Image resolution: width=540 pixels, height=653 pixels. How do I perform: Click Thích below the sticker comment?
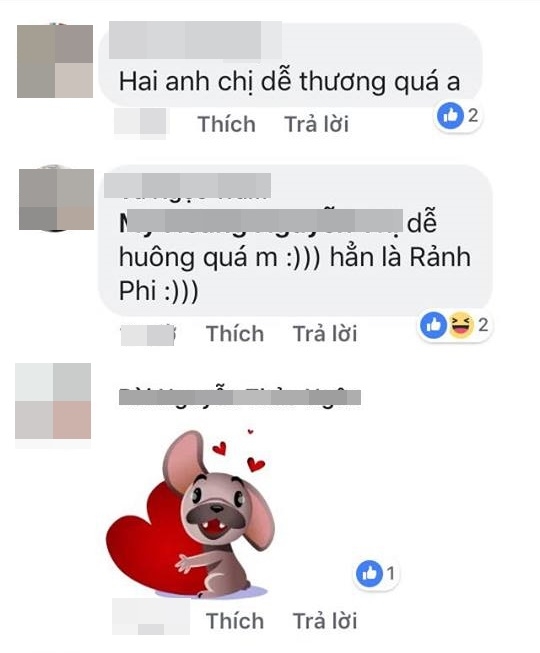235,621
